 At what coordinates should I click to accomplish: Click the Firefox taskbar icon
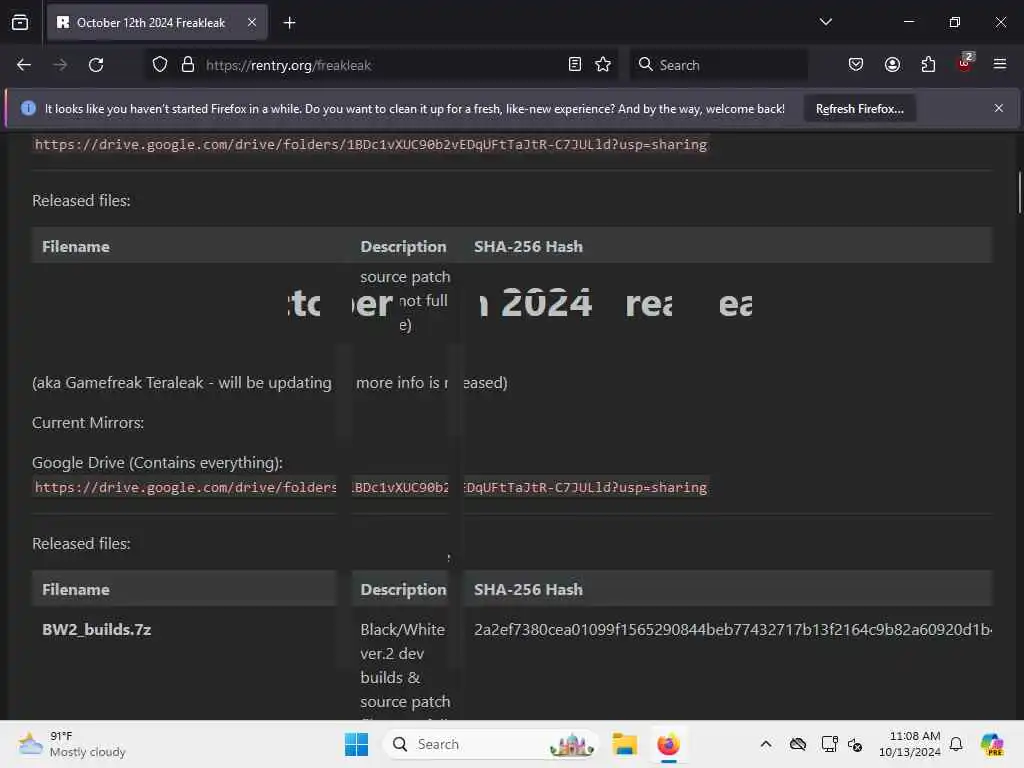click(668, 744)
